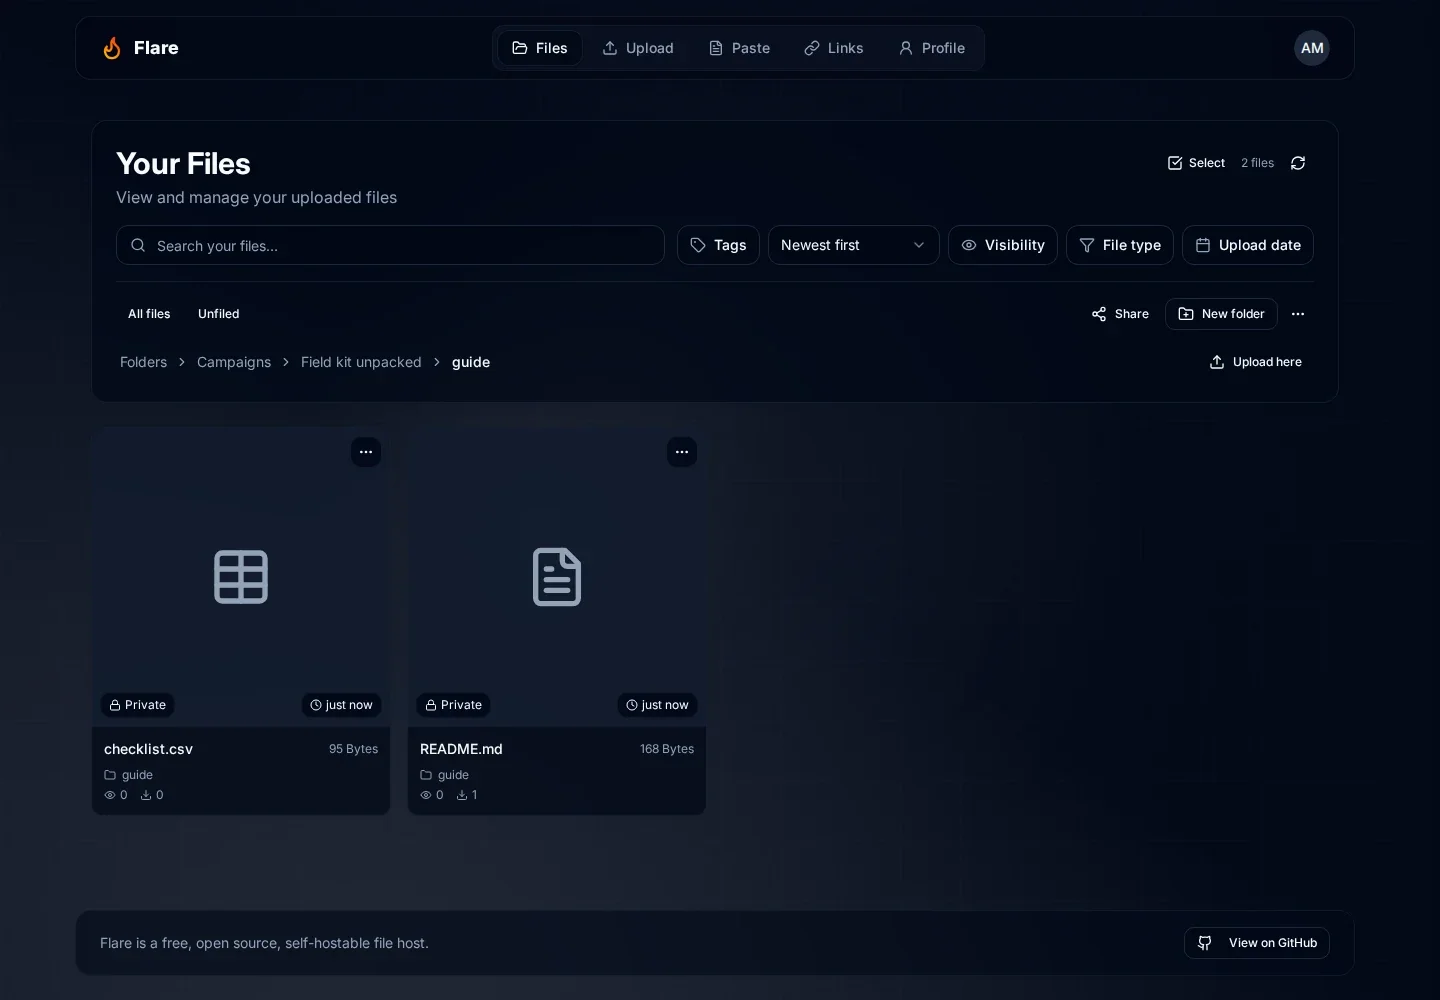Refresh the file list
1440x1000 pixels.
pos(1298,163)
